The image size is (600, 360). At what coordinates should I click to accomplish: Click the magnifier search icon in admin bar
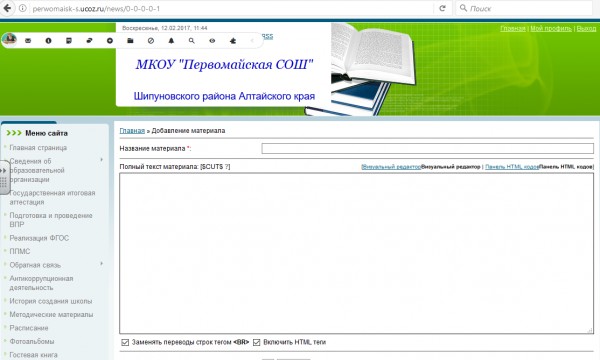coord(192,41)
